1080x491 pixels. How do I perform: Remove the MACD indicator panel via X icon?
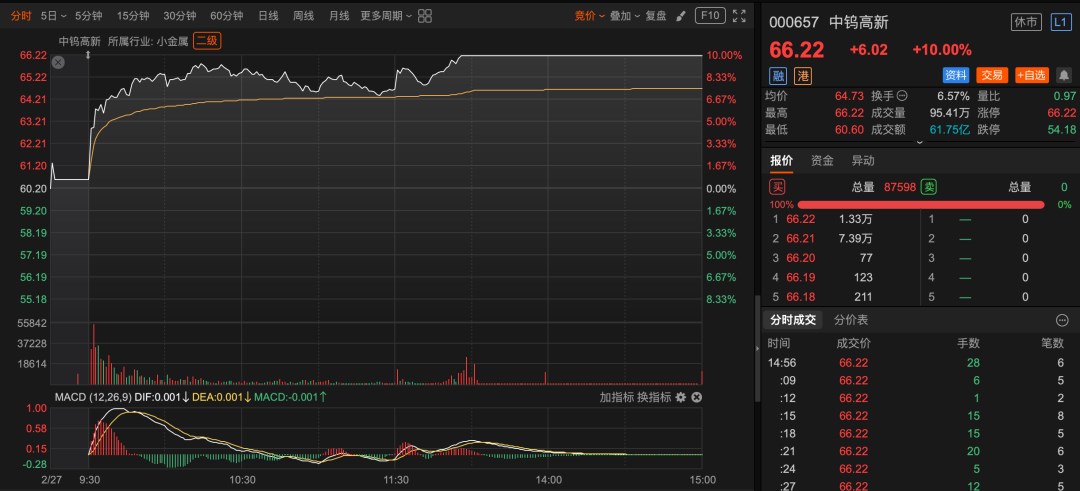[697, 397]
